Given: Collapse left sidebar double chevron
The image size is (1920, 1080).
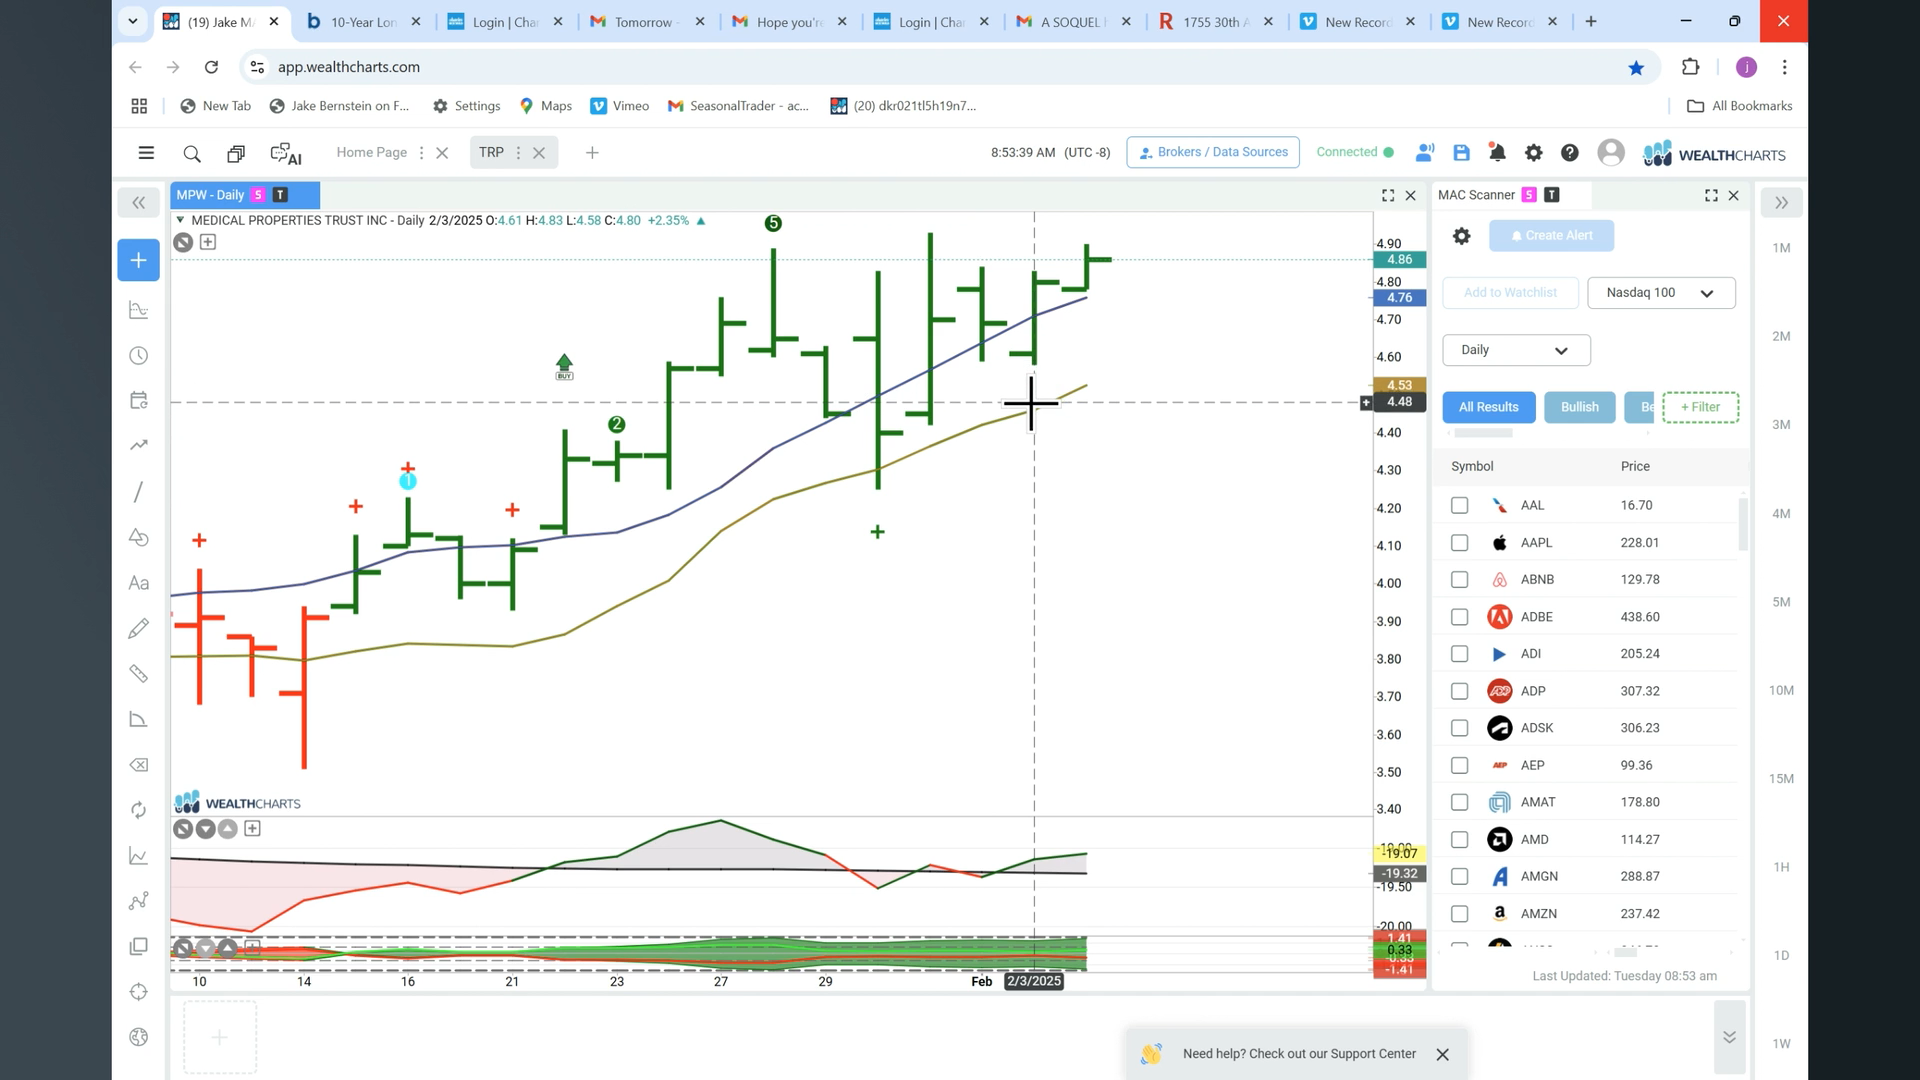Looking at the screenshot, I should coord(139,203).
